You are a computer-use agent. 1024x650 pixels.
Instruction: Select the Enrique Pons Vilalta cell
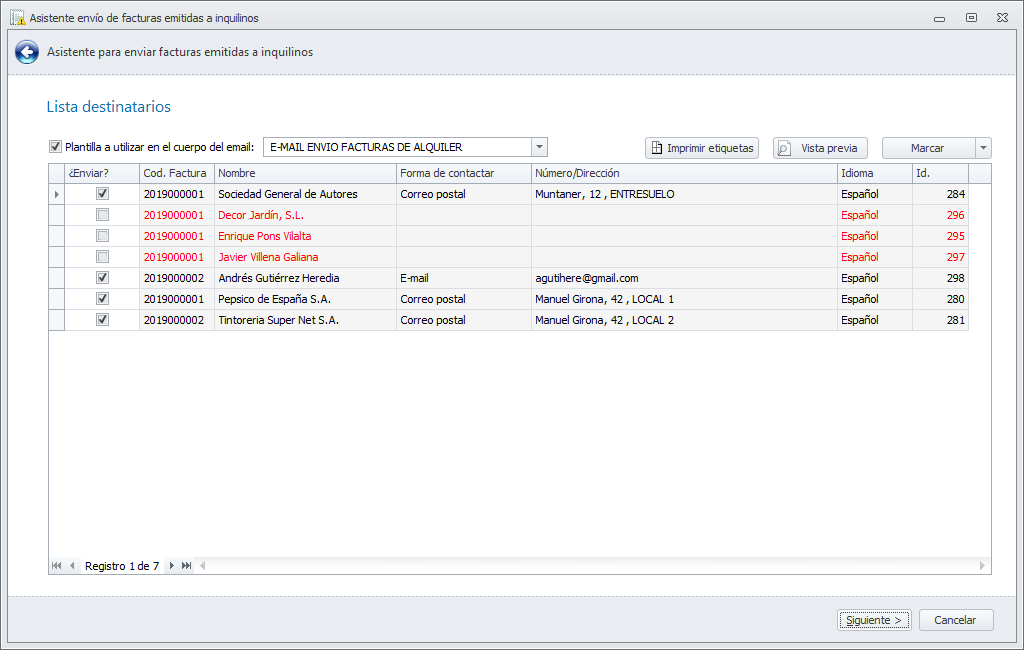pos(305,236)
